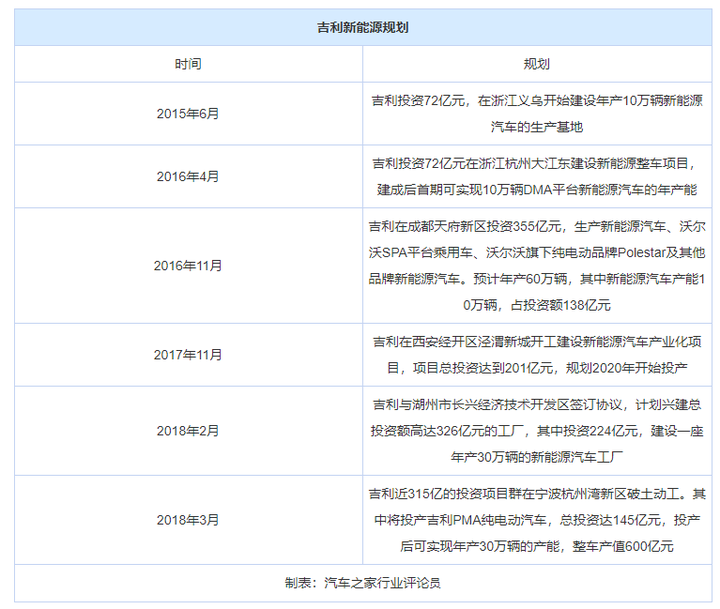Select the plan text about 成都天府新区 investment
Image resolution: width=720 pixels, height=609 pixels.
tap(537, 265)
